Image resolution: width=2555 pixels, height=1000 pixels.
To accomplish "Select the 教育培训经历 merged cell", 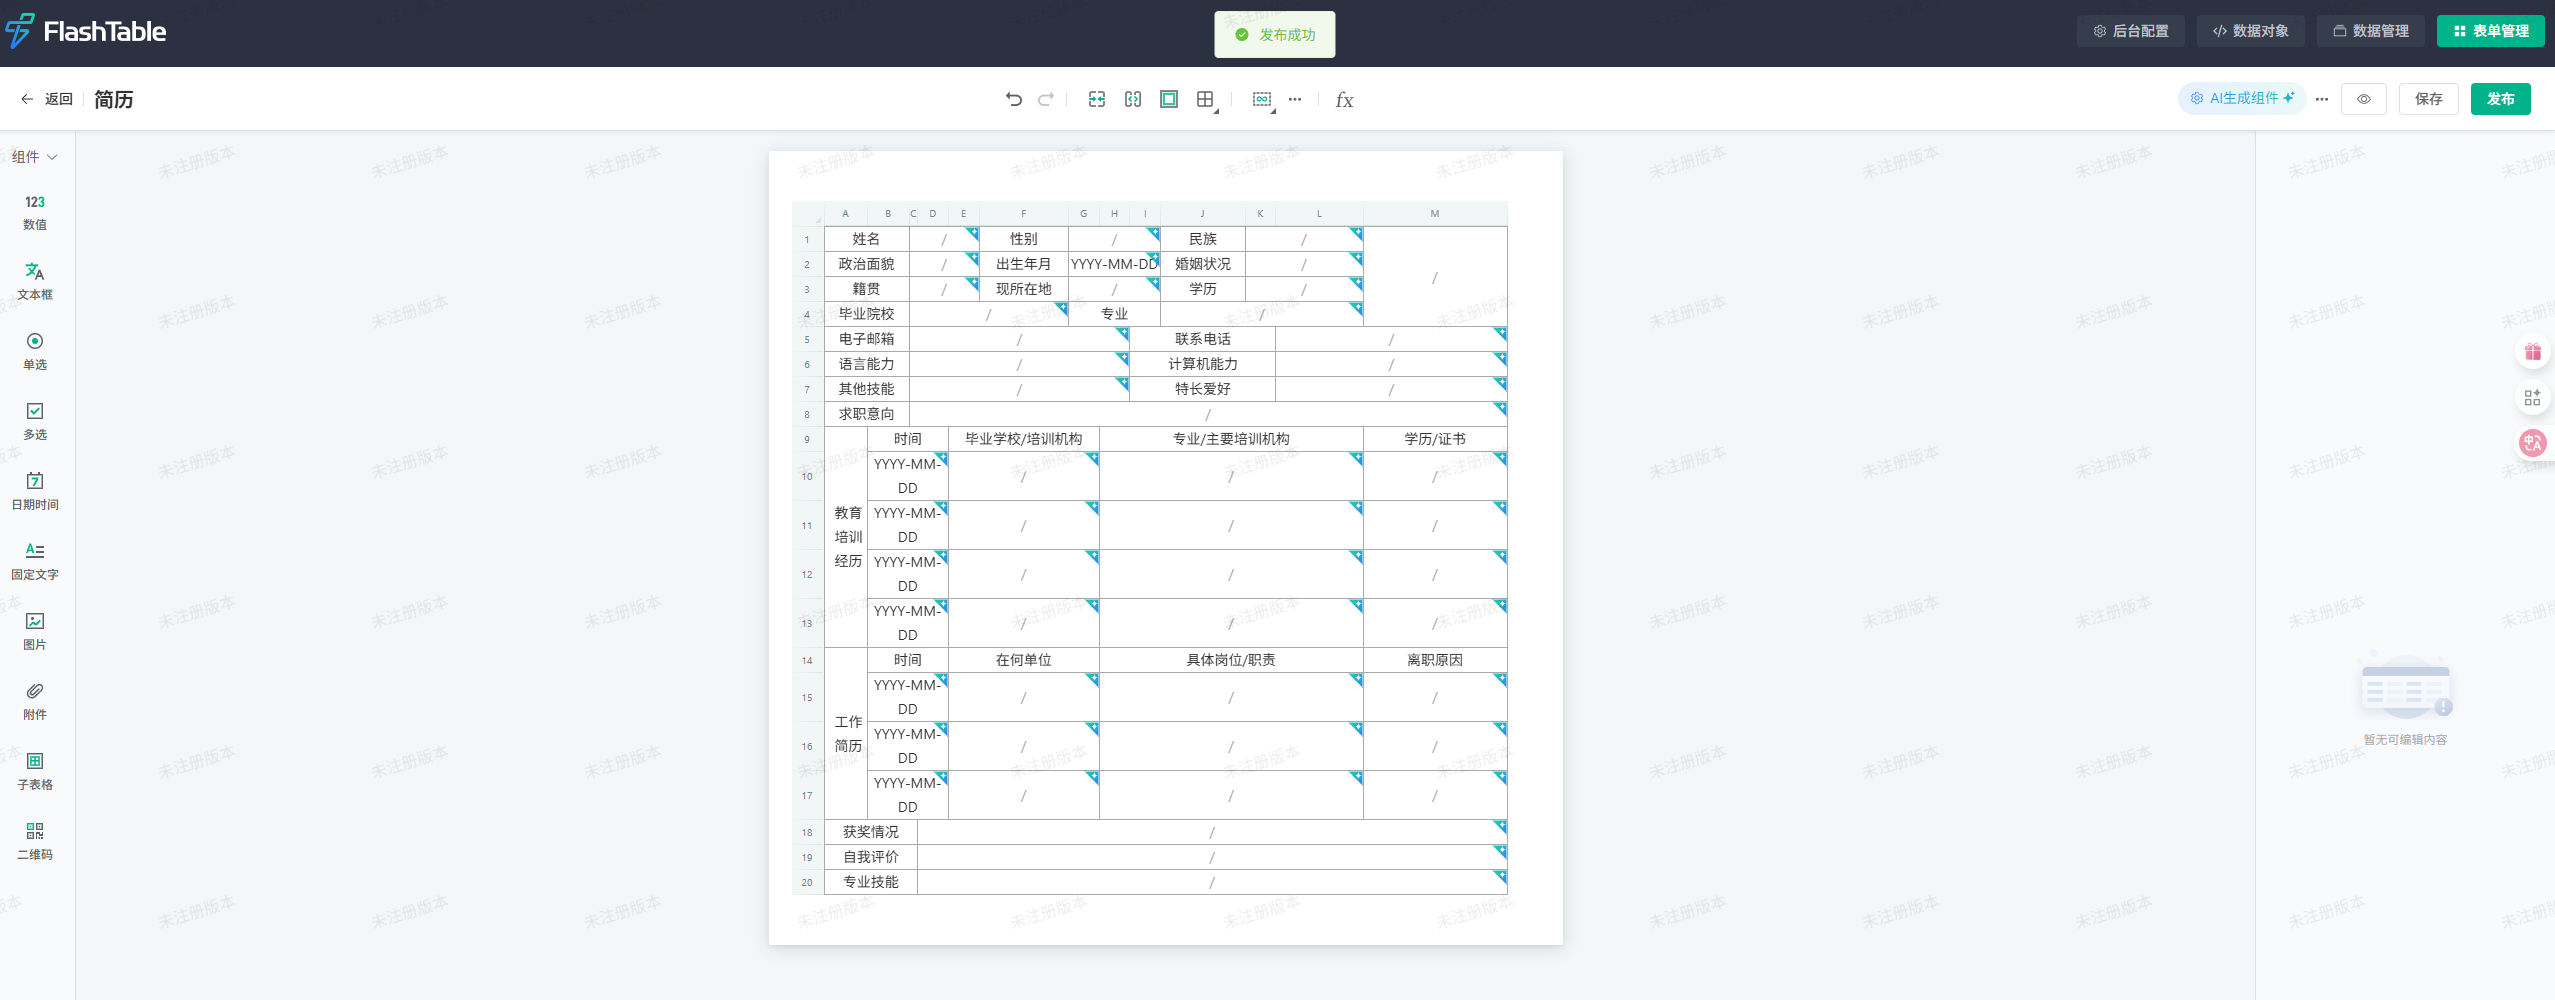I will tap(847, 537).
